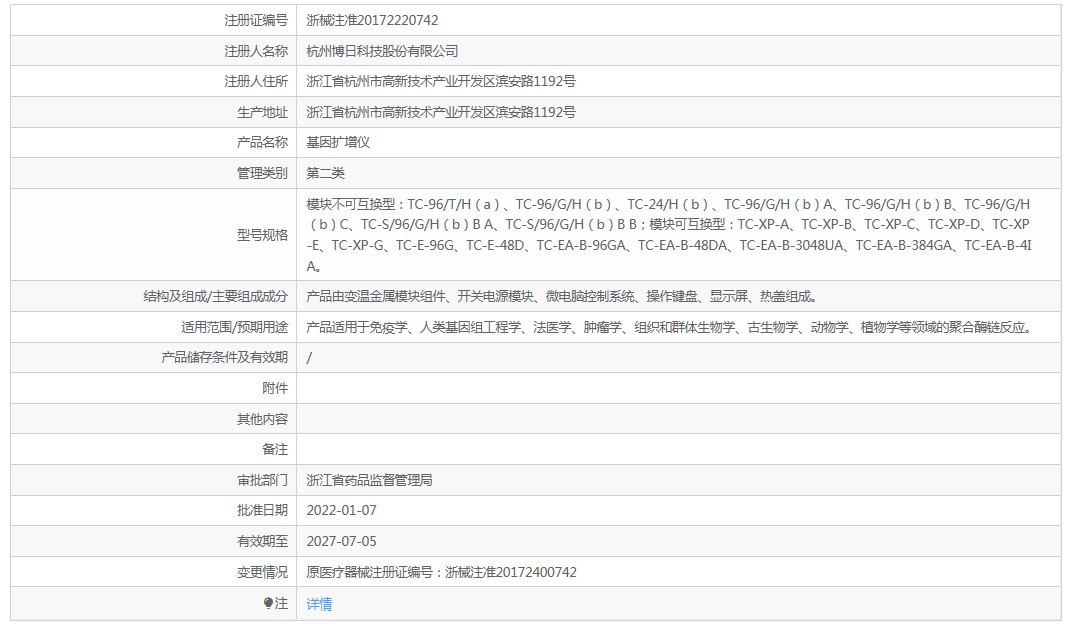Screen dimensions: 1067x624
Task: Select management category value 第二类
Action: click(325, 173)
